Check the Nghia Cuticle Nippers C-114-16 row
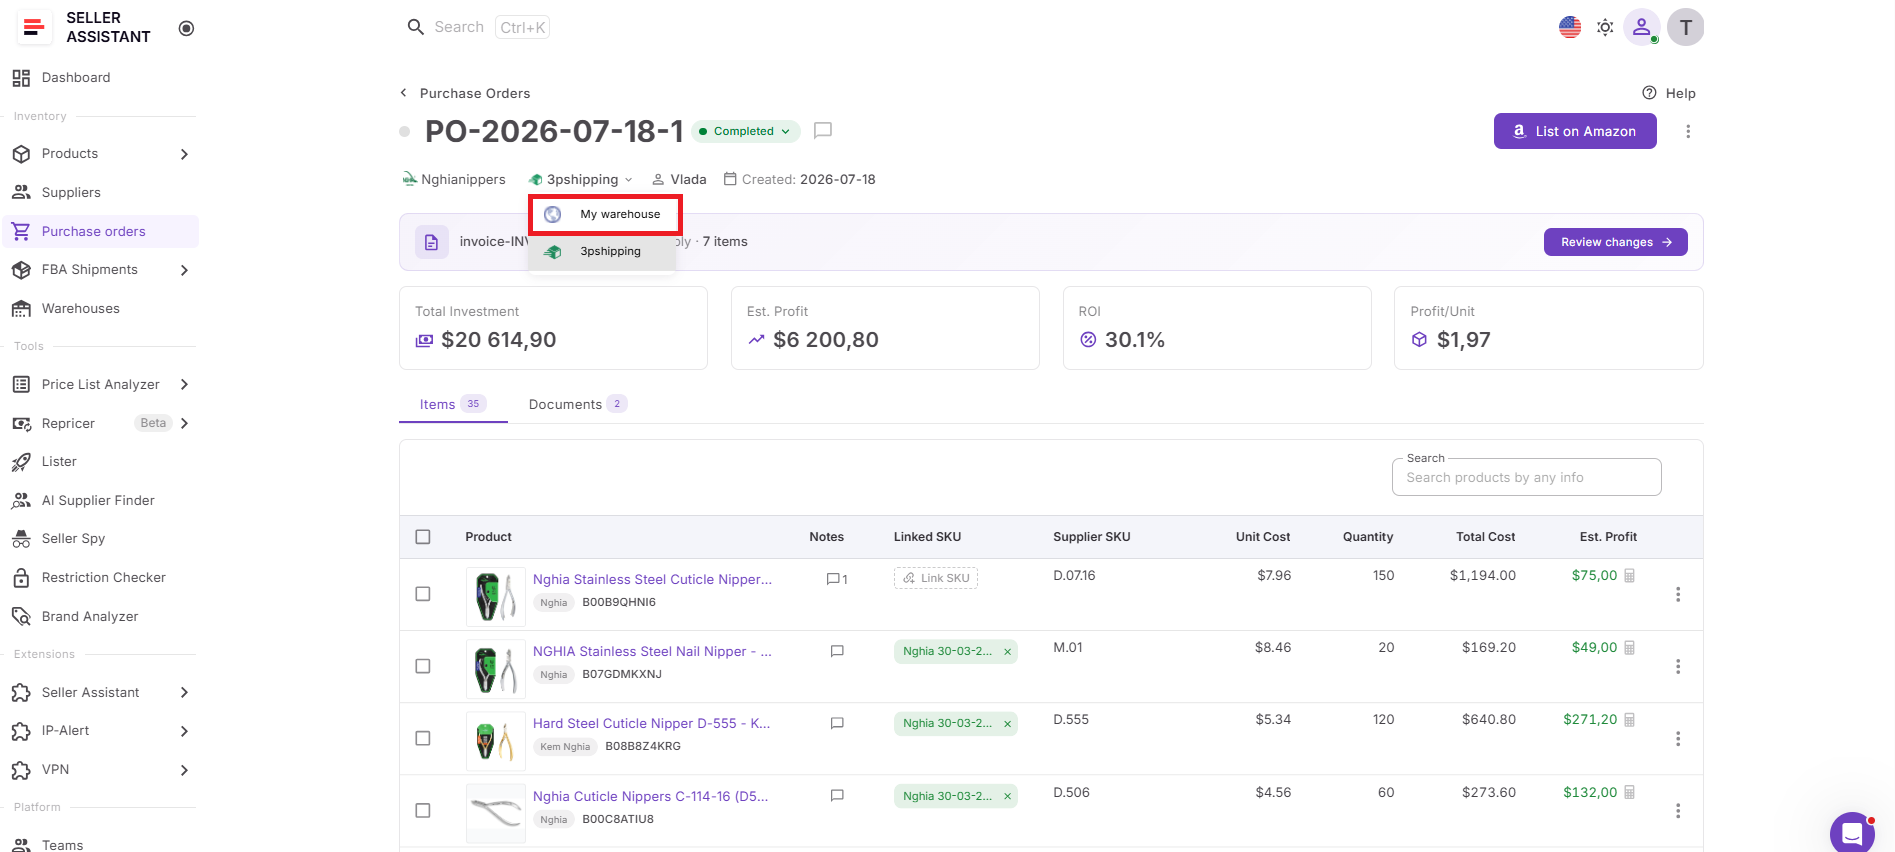This screenshot has height=852, width=1895. pyautogui.click(x=423, y=811)
